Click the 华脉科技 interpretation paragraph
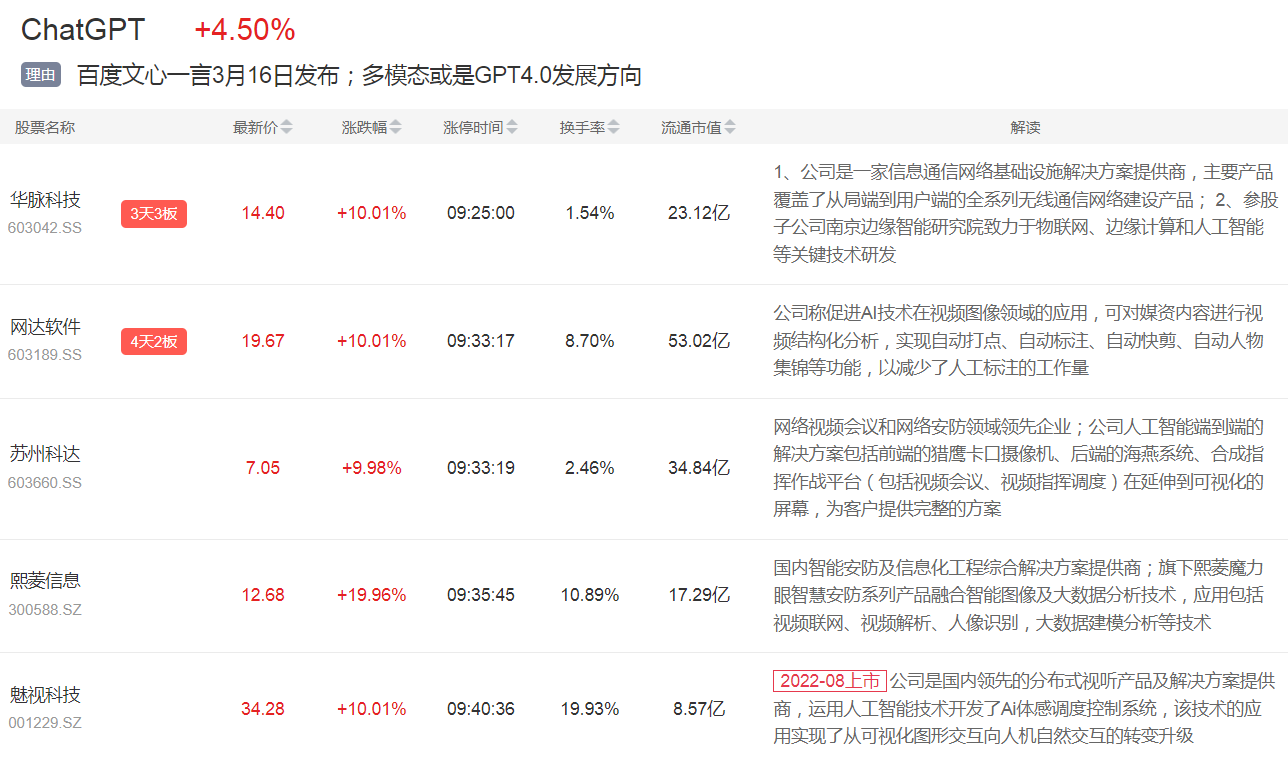 click(x=1025, y=213)
